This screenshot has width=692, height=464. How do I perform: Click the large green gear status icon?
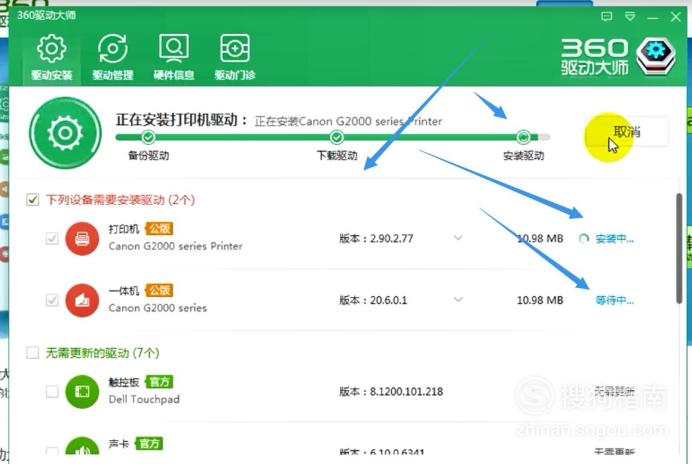(x=65, y=133)
